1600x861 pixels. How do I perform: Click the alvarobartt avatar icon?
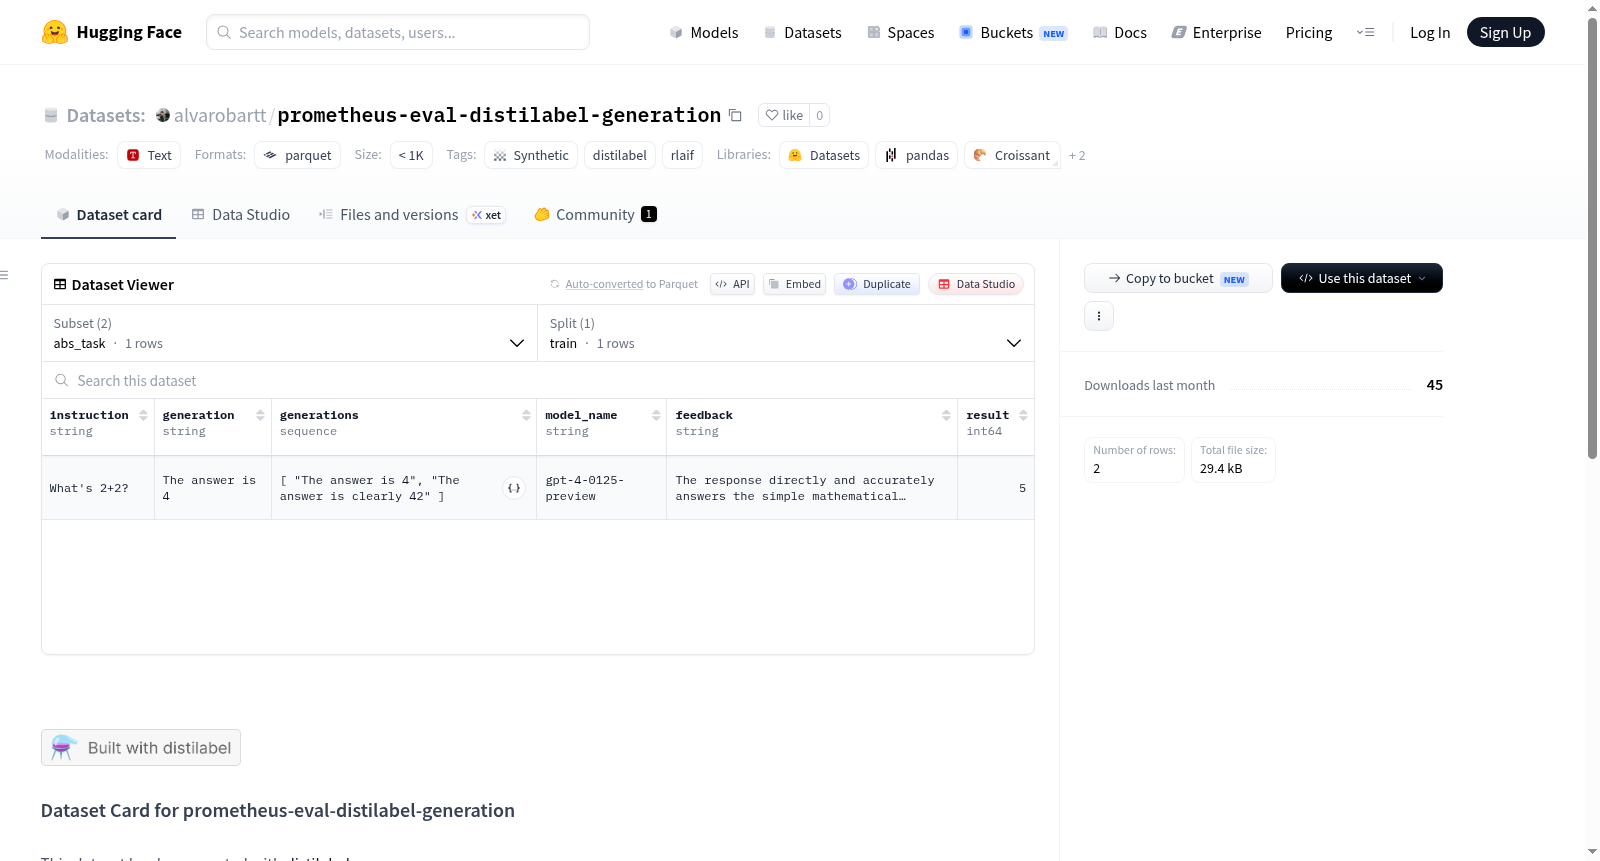tap(163, 115)
